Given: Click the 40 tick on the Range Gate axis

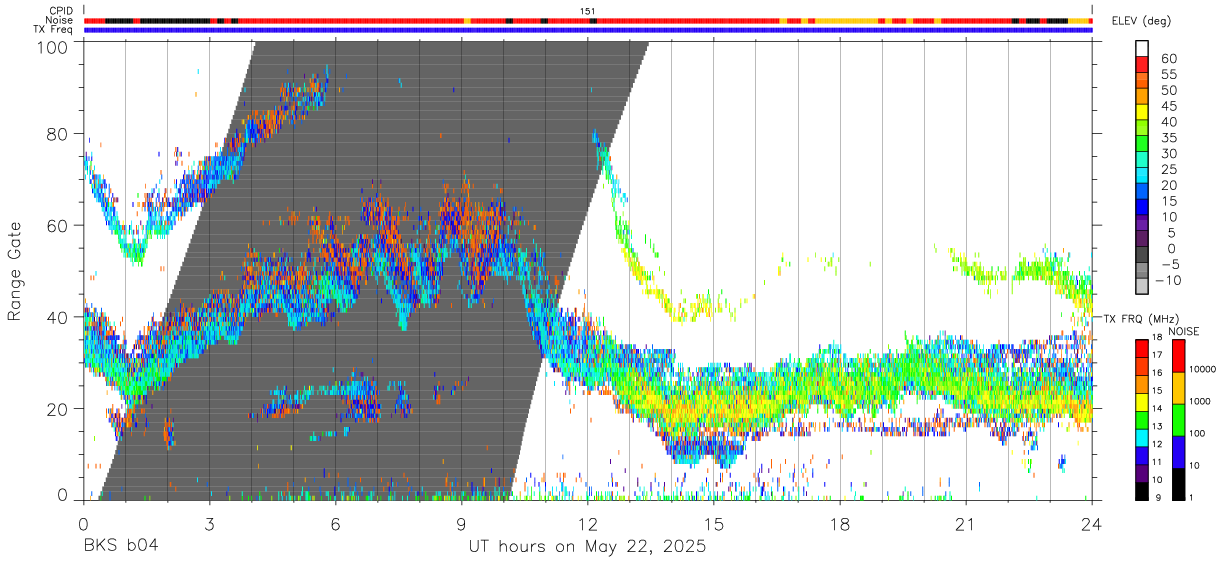Looking at the screenshot, I should pos(58,317).
